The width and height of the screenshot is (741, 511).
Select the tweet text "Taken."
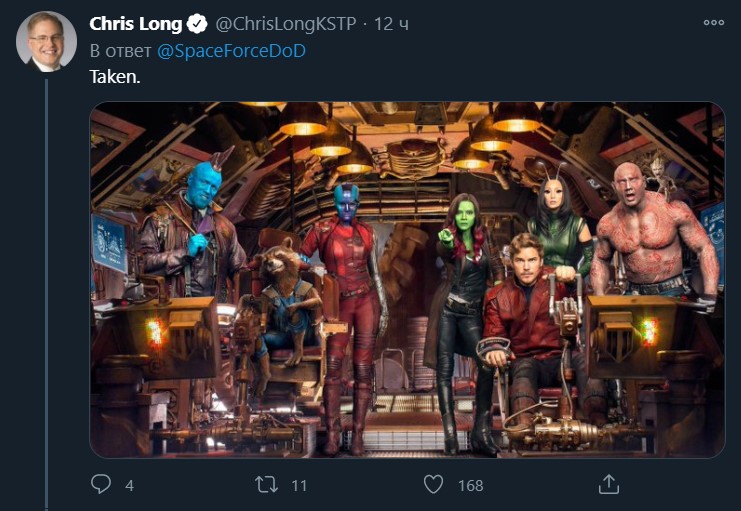pyautogui.click(x=115, y=77)
